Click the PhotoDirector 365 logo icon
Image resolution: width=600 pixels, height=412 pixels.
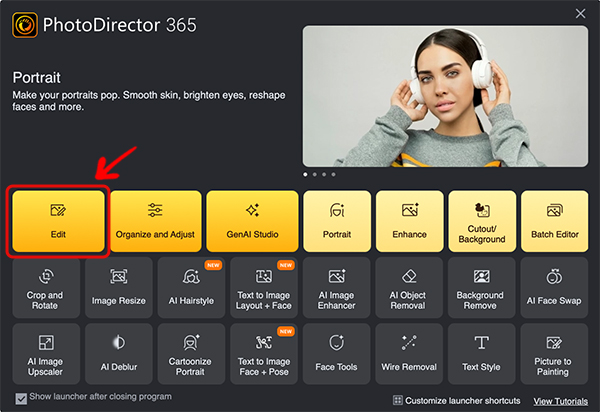coord(25,25)
